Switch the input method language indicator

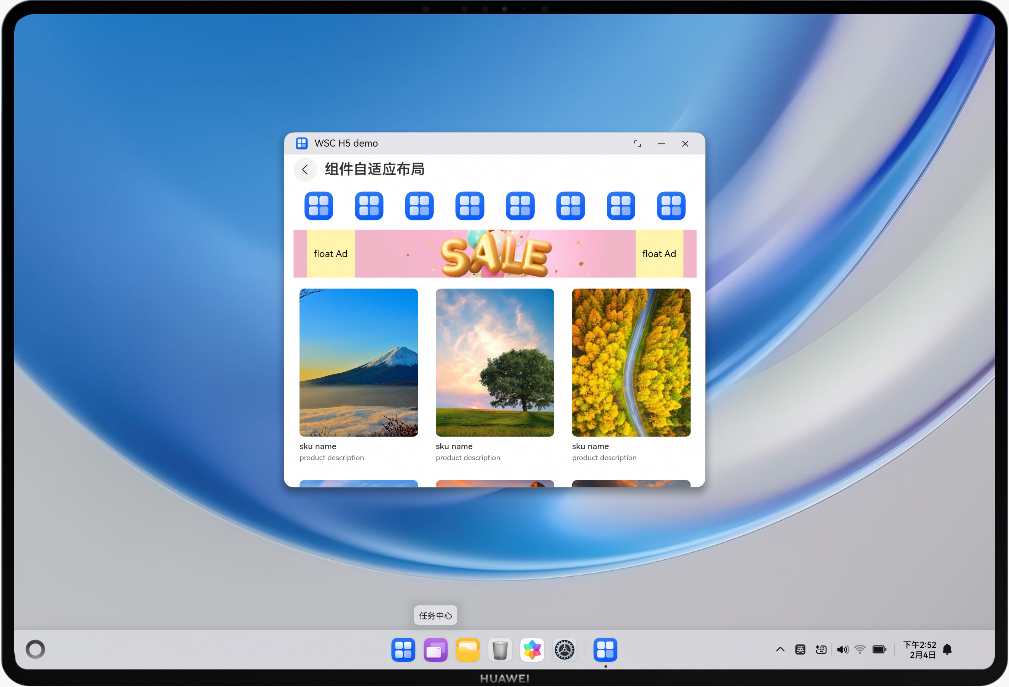click(x=800, y=649)
